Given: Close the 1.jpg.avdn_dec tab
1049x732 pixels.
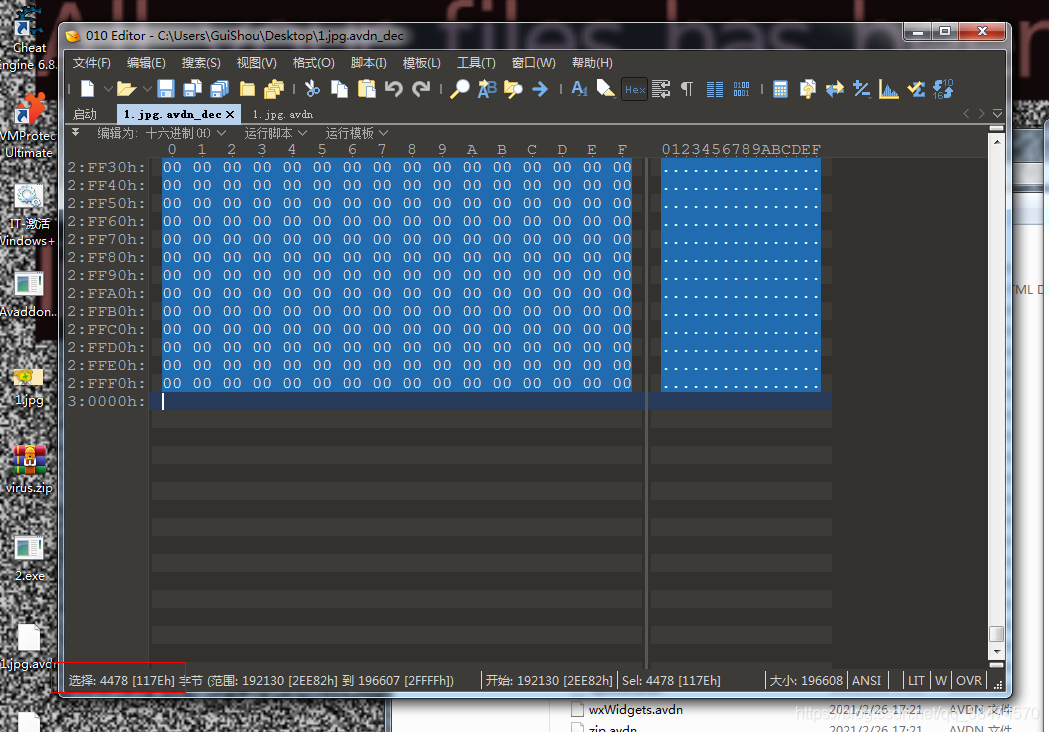Looking at the screenshot, I should pos(229,114).
